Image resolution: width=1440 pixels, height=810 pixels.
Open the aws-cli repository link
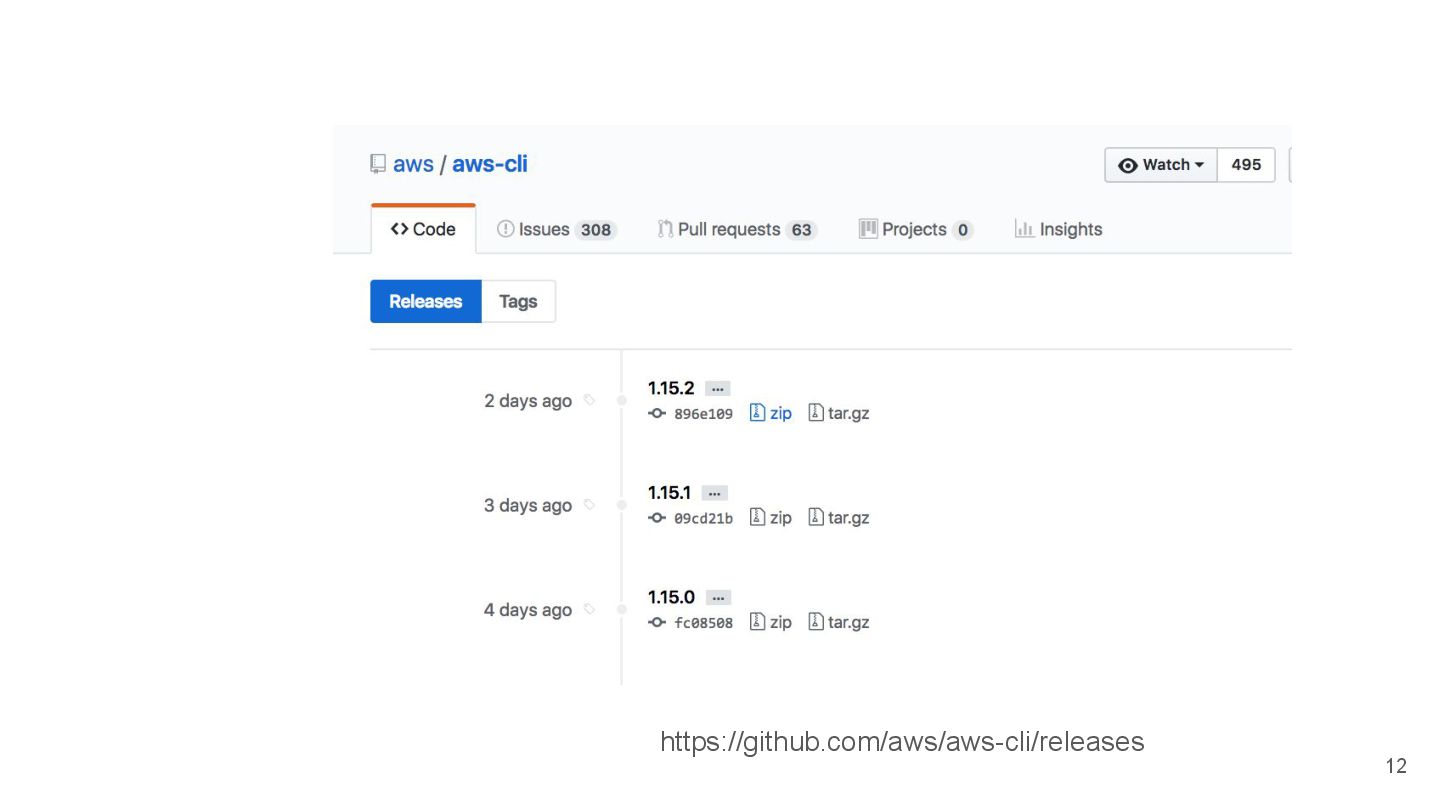pos(490,165)
